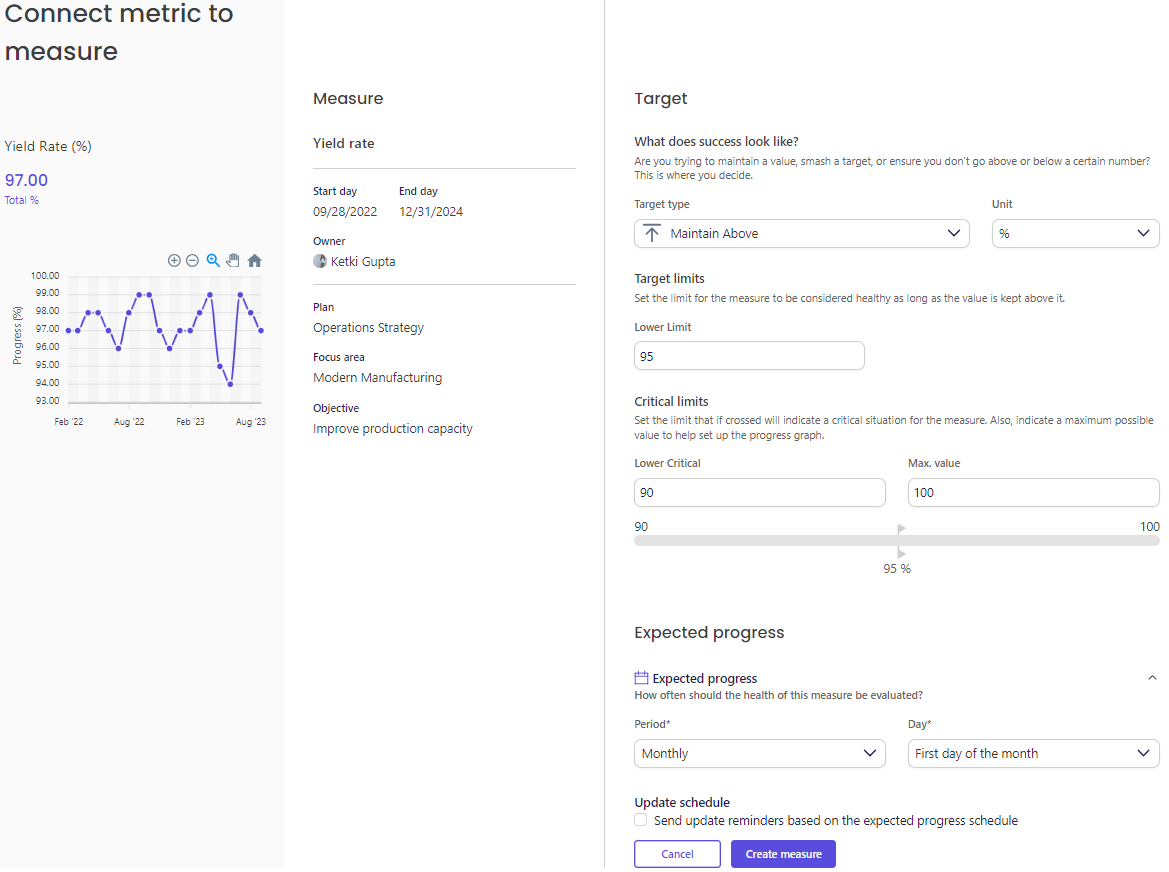Open the Day dropdown for expected progress
1169x872 pixels.
coord(1033,753)
